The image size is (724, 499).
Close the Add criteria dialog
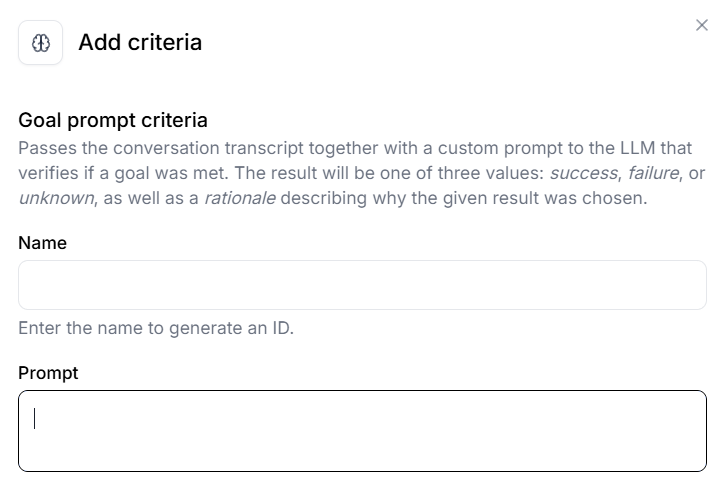pos(702,25)
